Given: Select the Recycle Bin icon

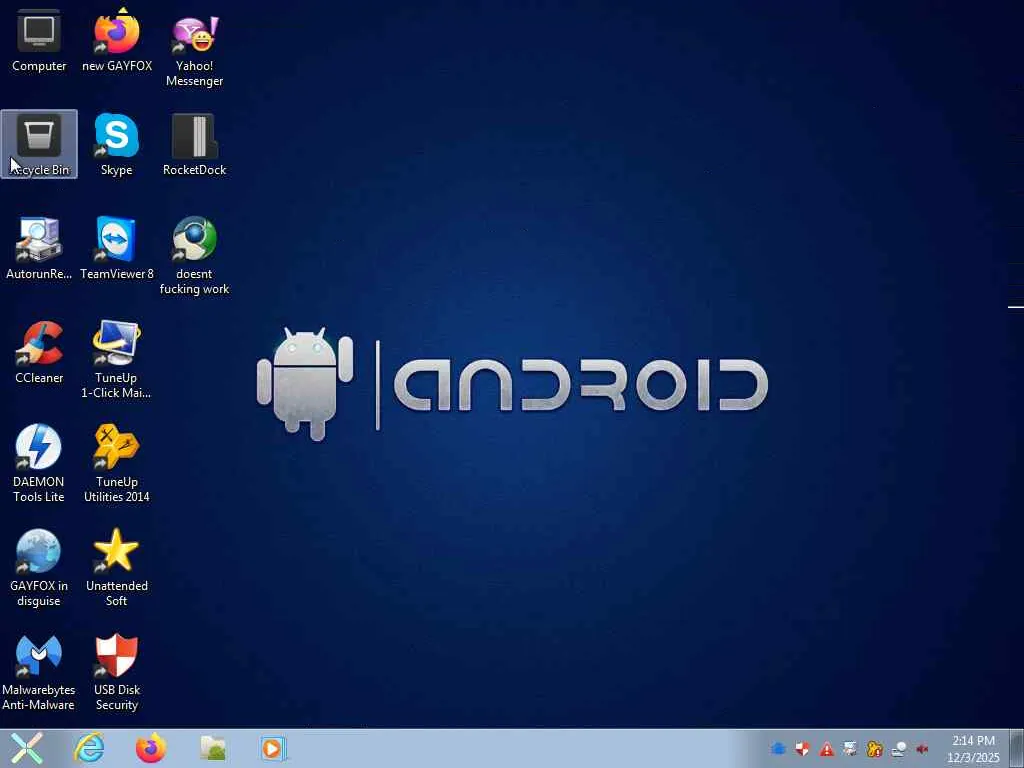Looking at the screenshot, I should click(39, 144).
